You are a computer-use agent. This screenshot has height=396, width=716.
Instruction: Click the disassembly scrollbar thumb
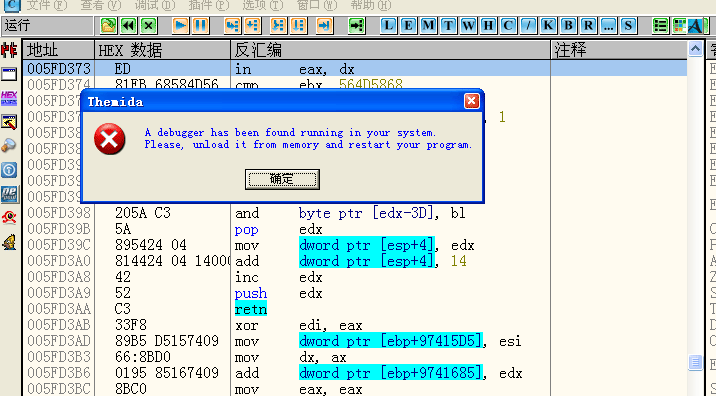tap(695, 363)
